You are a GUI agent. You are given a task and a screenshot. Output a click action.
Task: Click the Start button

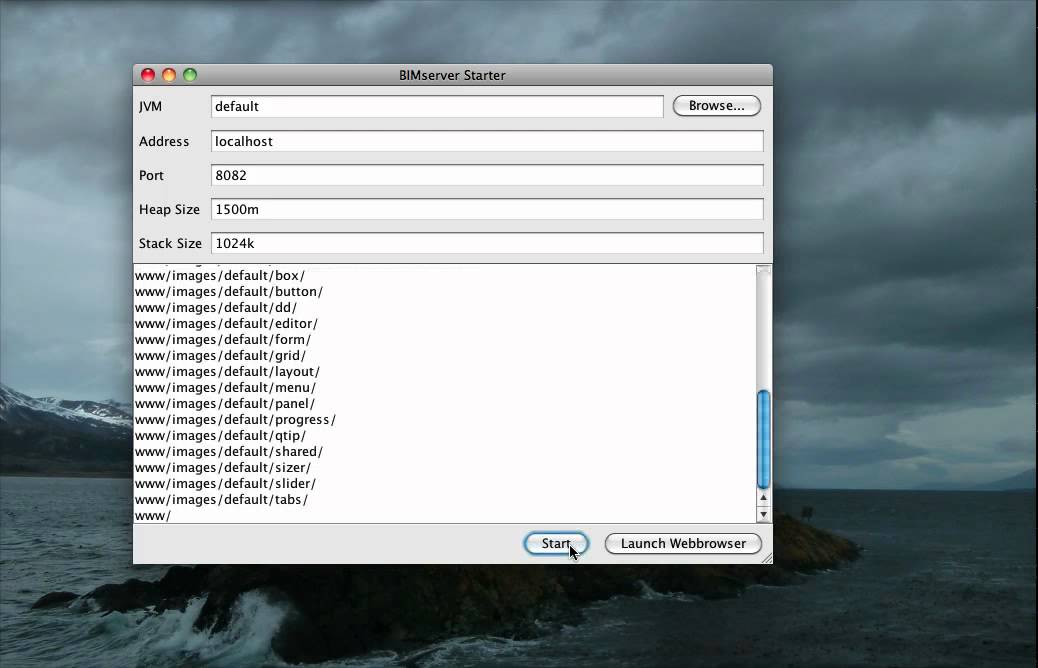point(555,544)
